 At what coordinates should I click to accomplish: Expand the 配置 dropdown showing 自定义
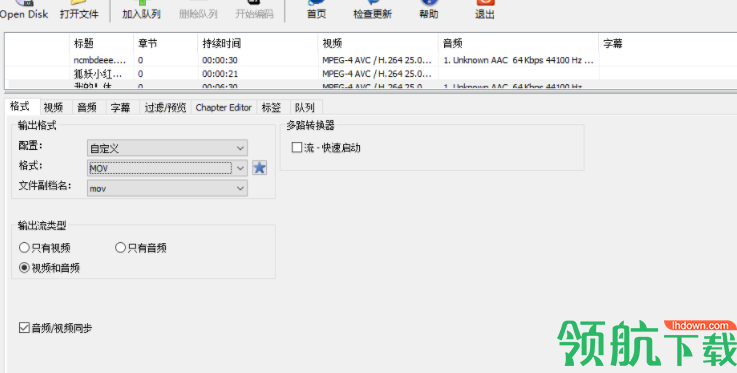(x=167, y=148)
